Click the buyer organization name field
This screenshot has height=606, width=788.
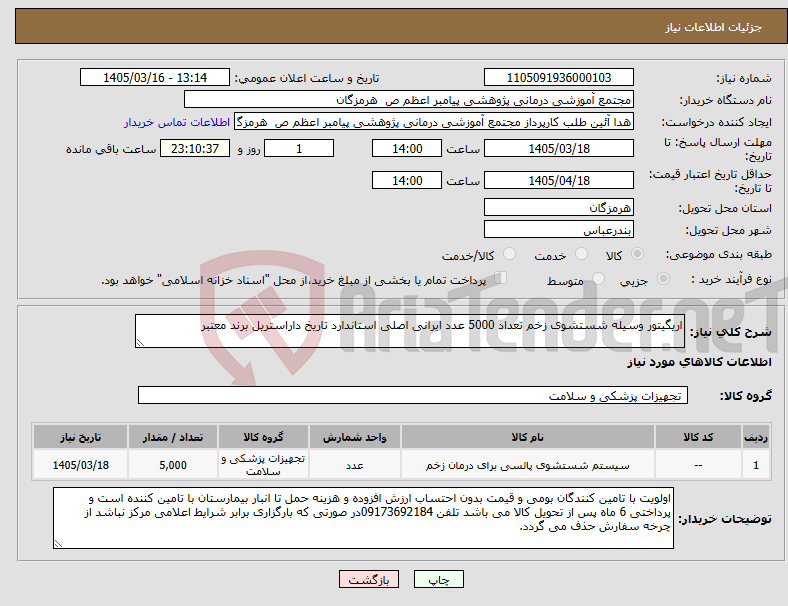409,99
